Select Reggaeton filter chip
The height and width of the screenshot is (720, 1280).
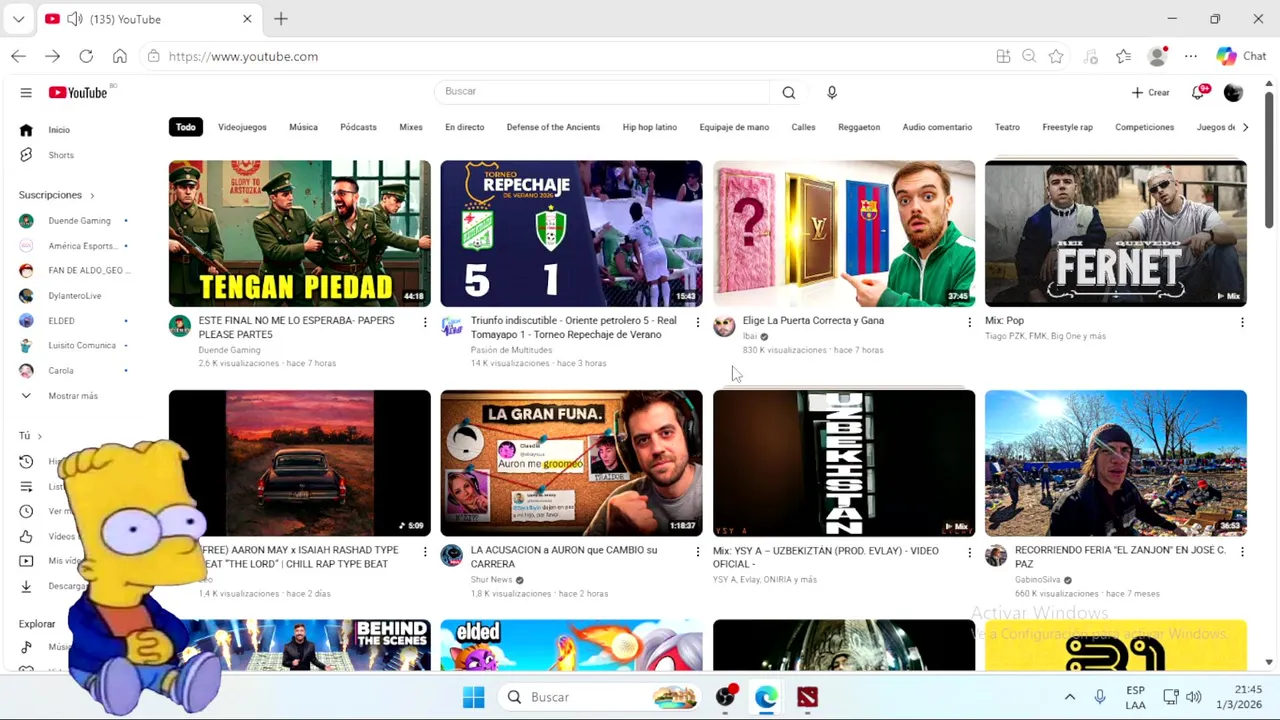859,127
